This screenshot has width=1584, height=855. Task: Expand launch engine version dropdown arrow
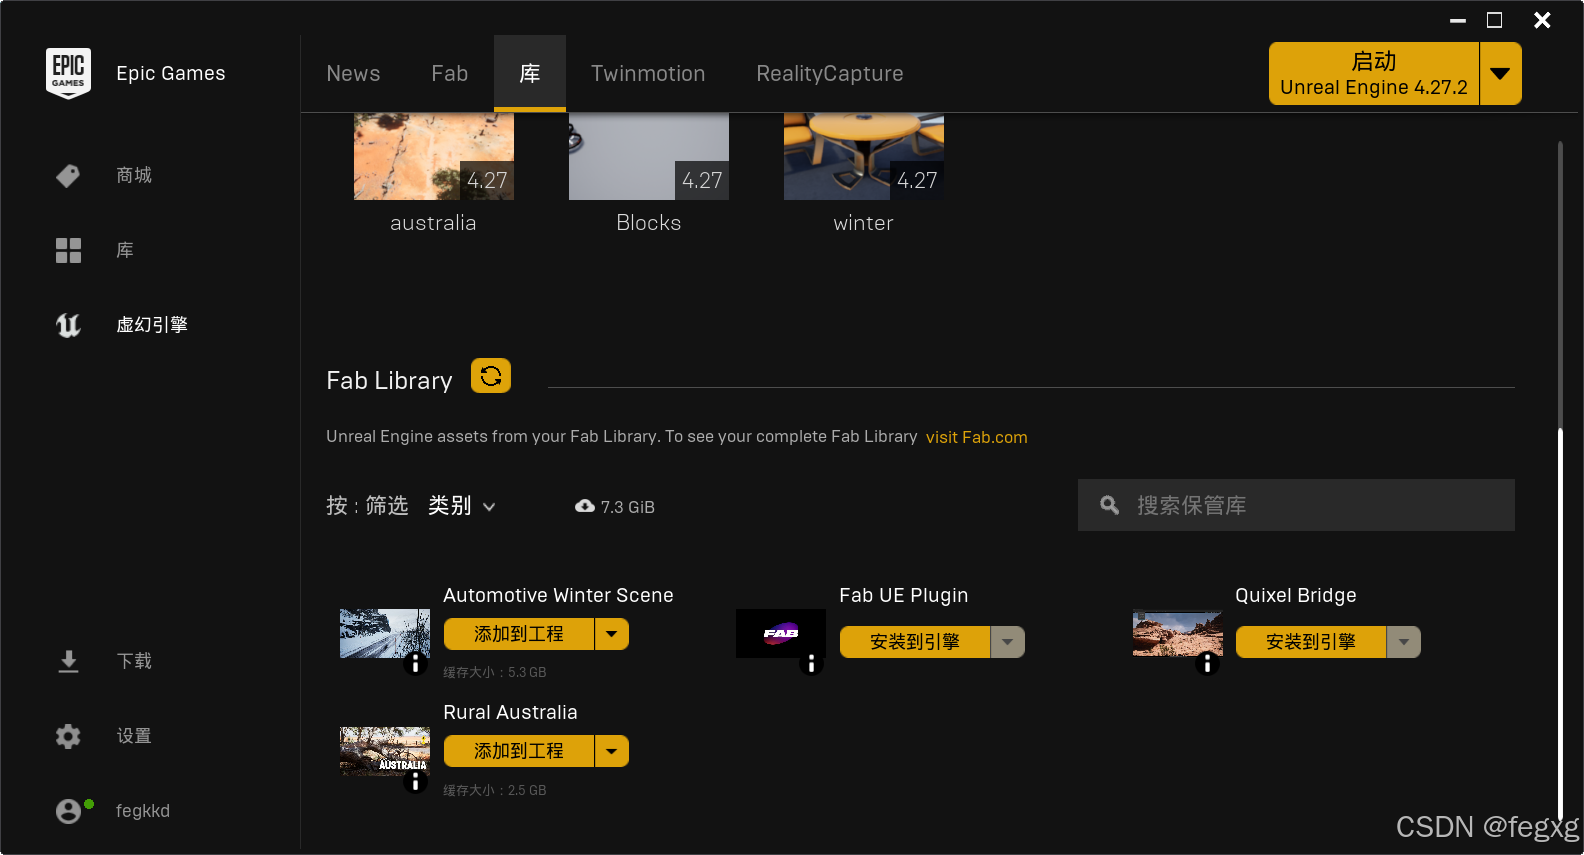(1500, 73)
